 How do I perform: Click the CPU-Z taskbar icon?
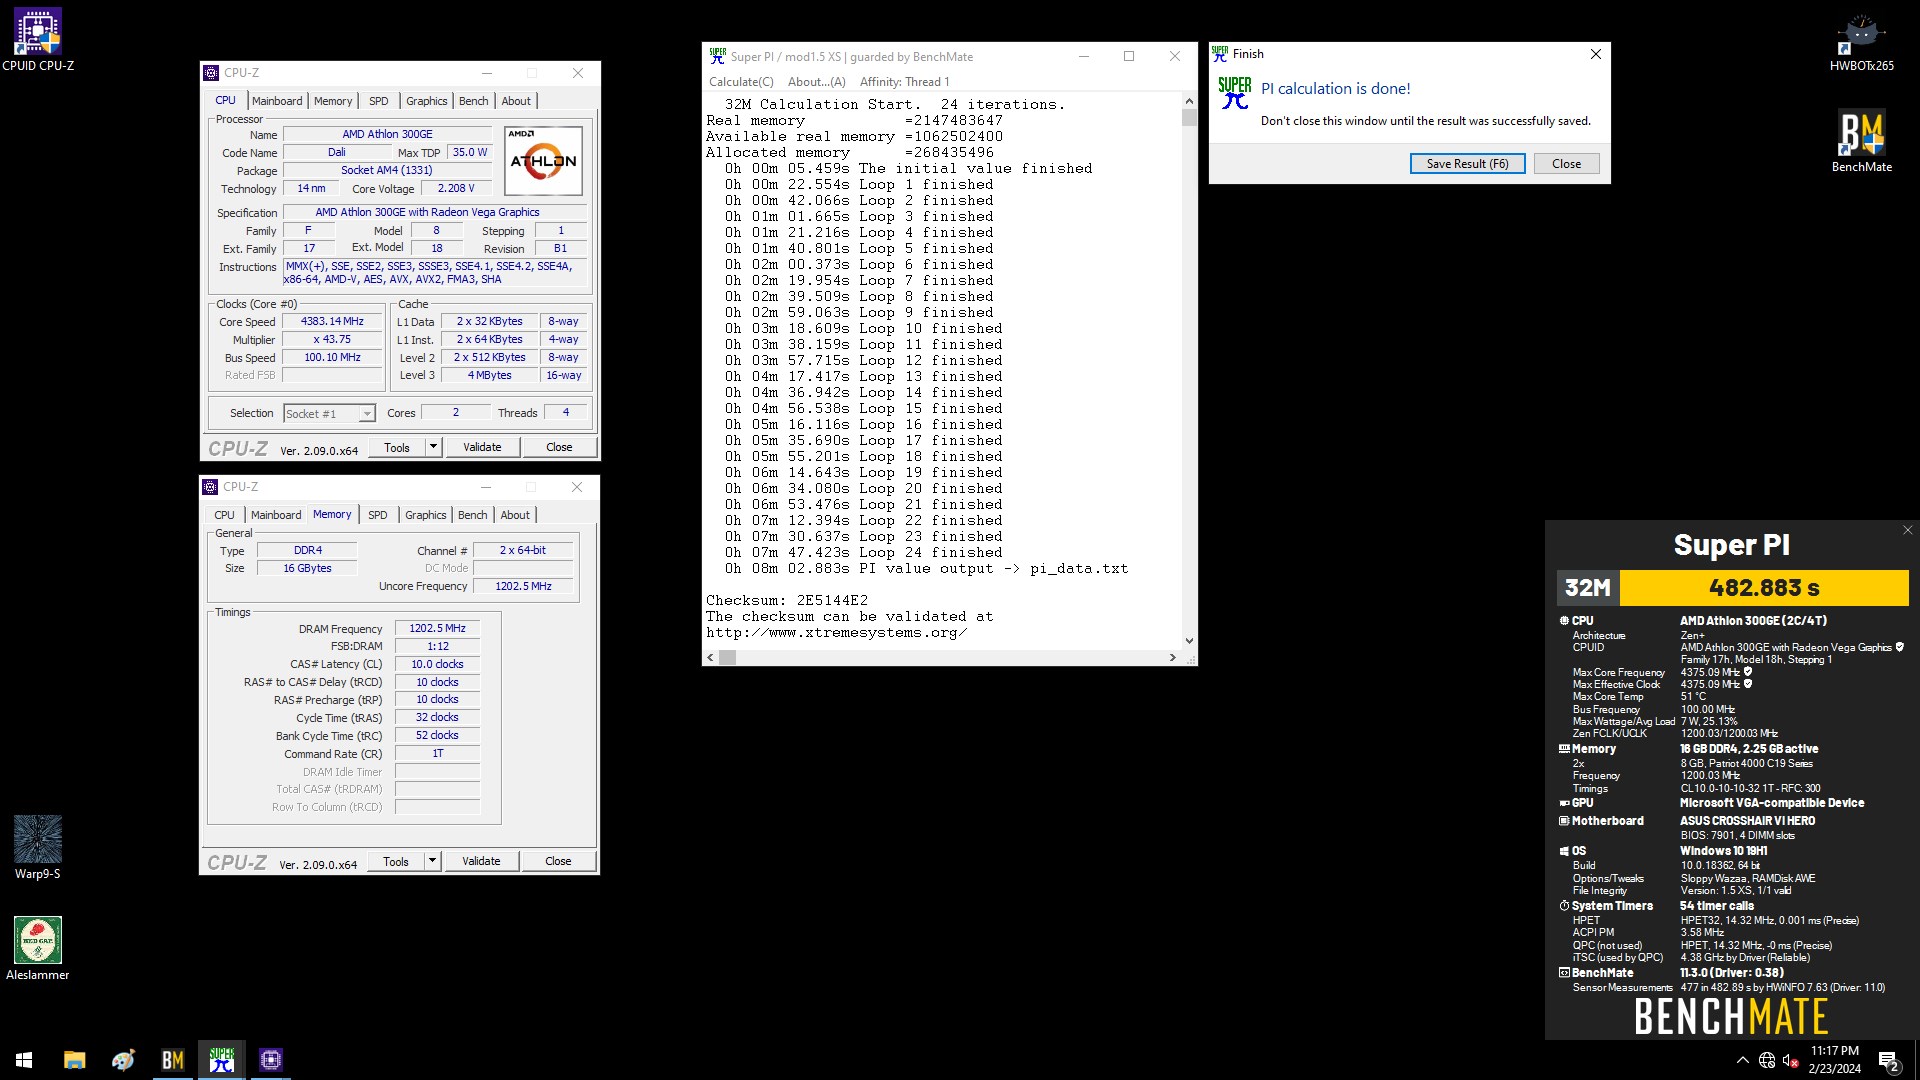(x=271, y=1060)
